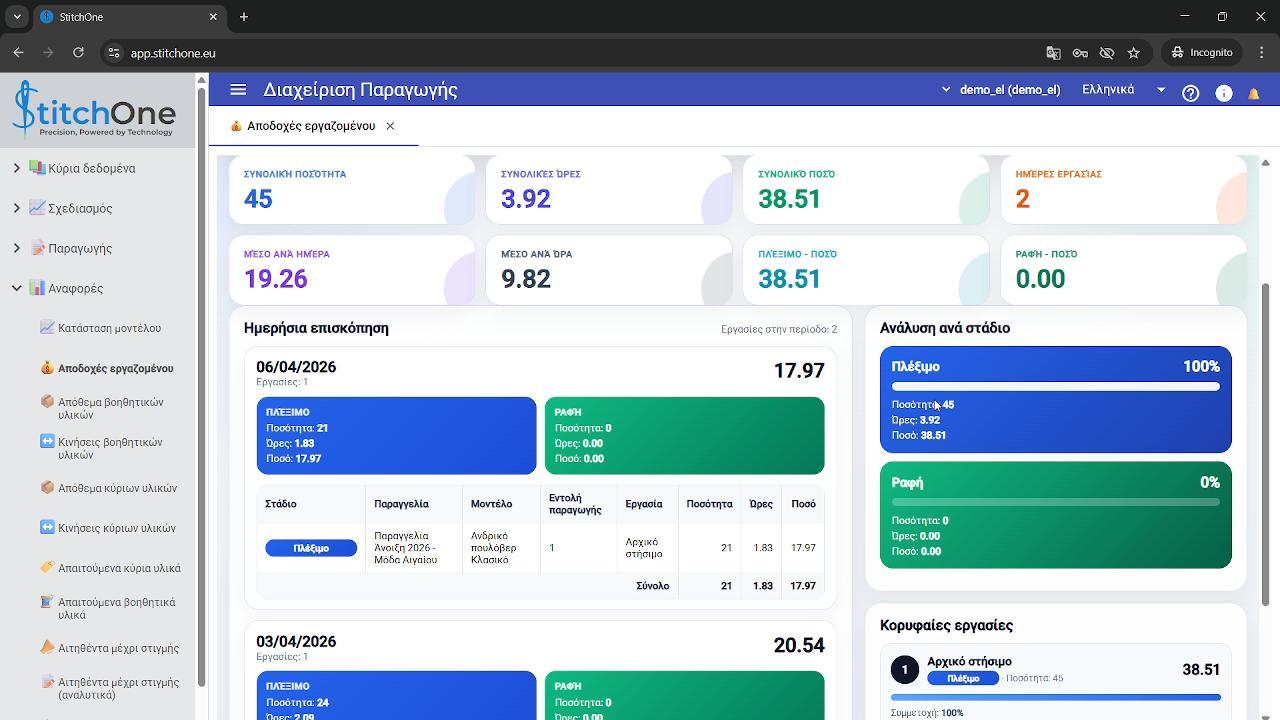This screenshot has height=720, width=1280.
Task: Open the demo_el account dropdown
Action: tap(1000, 90)
